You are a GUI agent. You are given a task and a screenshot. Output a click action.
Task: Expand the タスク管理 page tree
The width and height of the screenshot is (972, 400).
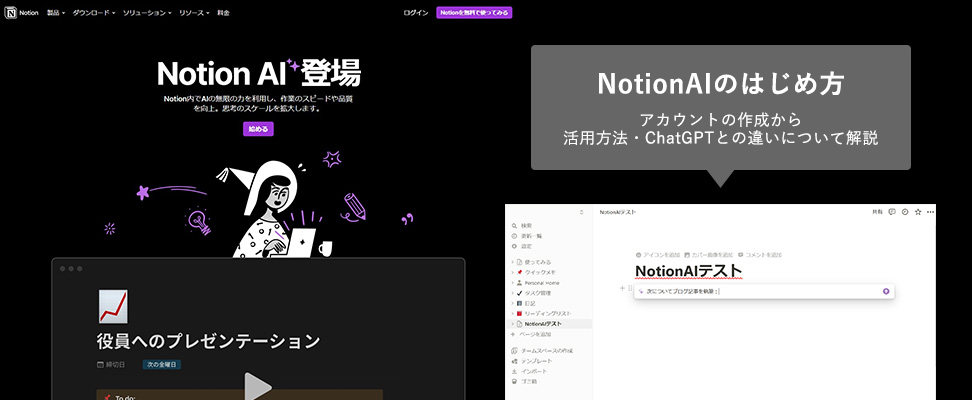(512, 293)
